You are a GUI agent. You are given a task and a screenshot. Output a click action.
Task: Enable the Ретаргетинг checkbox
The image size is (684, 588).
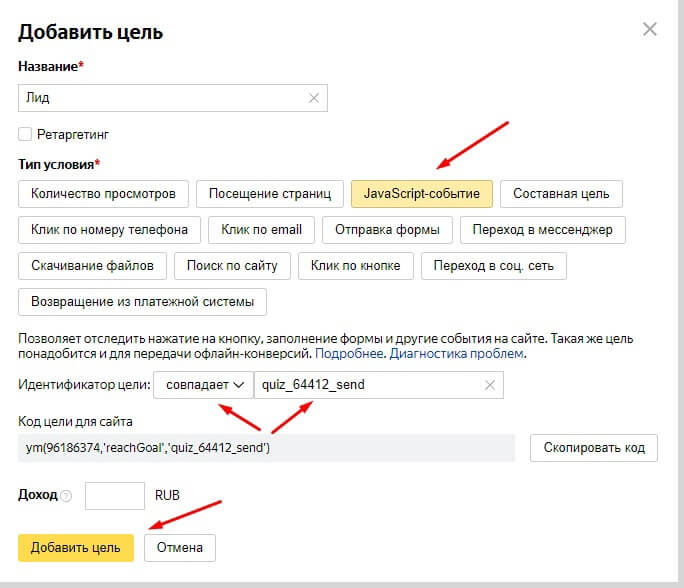(x=25, y=133)
